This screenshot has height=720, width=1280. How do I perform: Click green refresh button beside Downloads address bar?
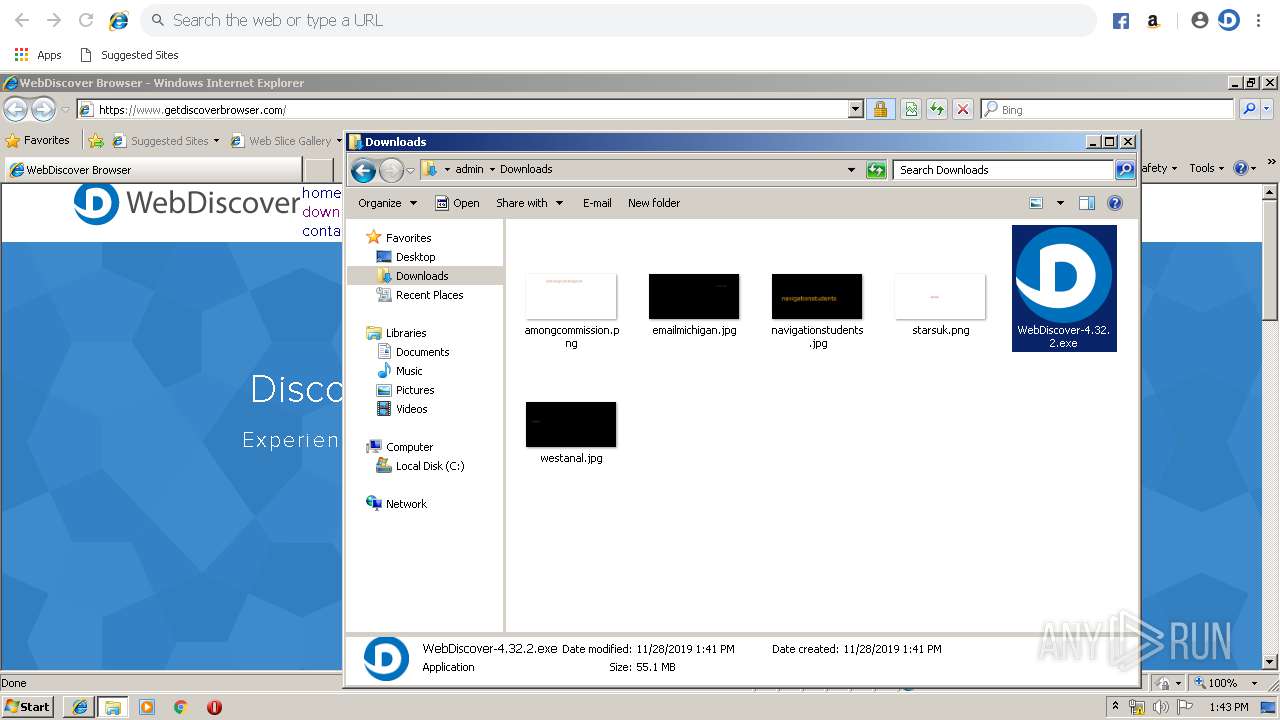pos(876,170)
